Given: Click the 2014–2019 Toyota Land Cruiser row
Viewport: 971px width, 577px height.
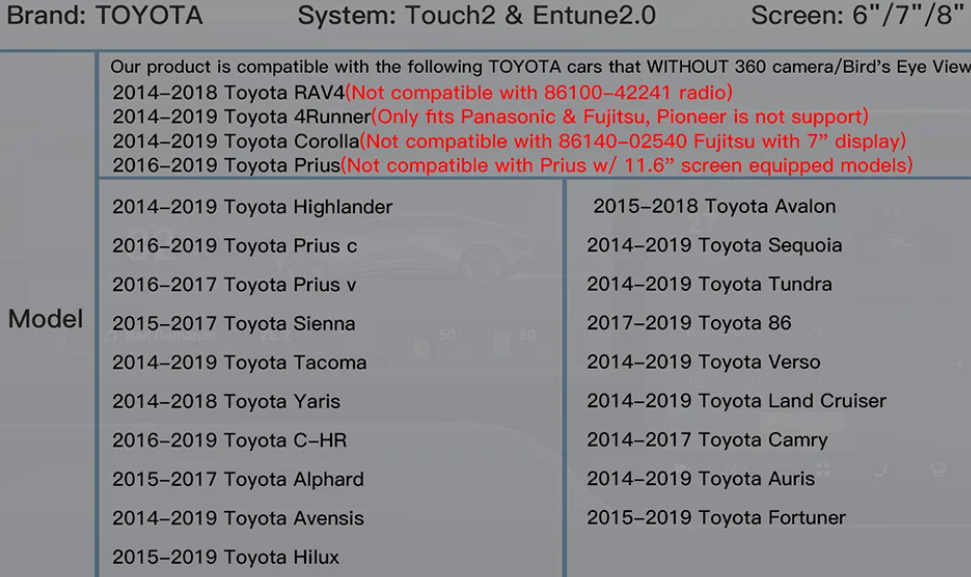Looking at the screenshot, I should tap(736, 401).
